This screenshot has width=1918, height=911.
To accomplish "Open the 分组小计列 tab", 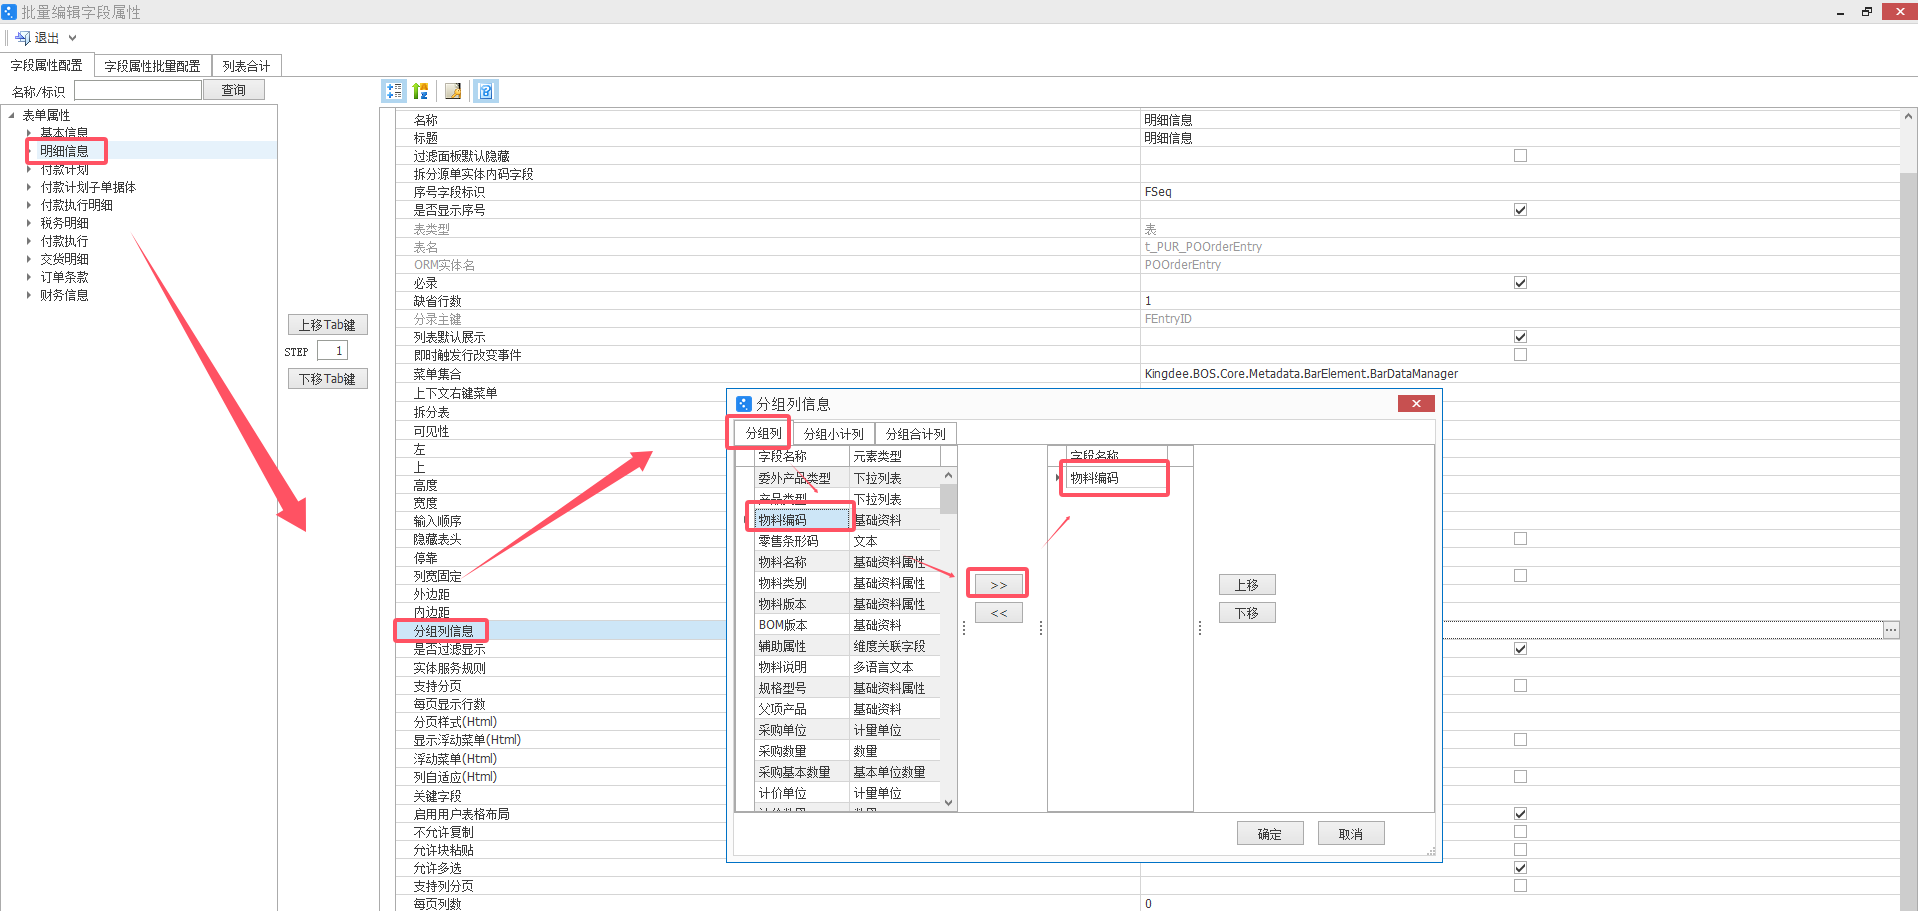I will point(833,434).
